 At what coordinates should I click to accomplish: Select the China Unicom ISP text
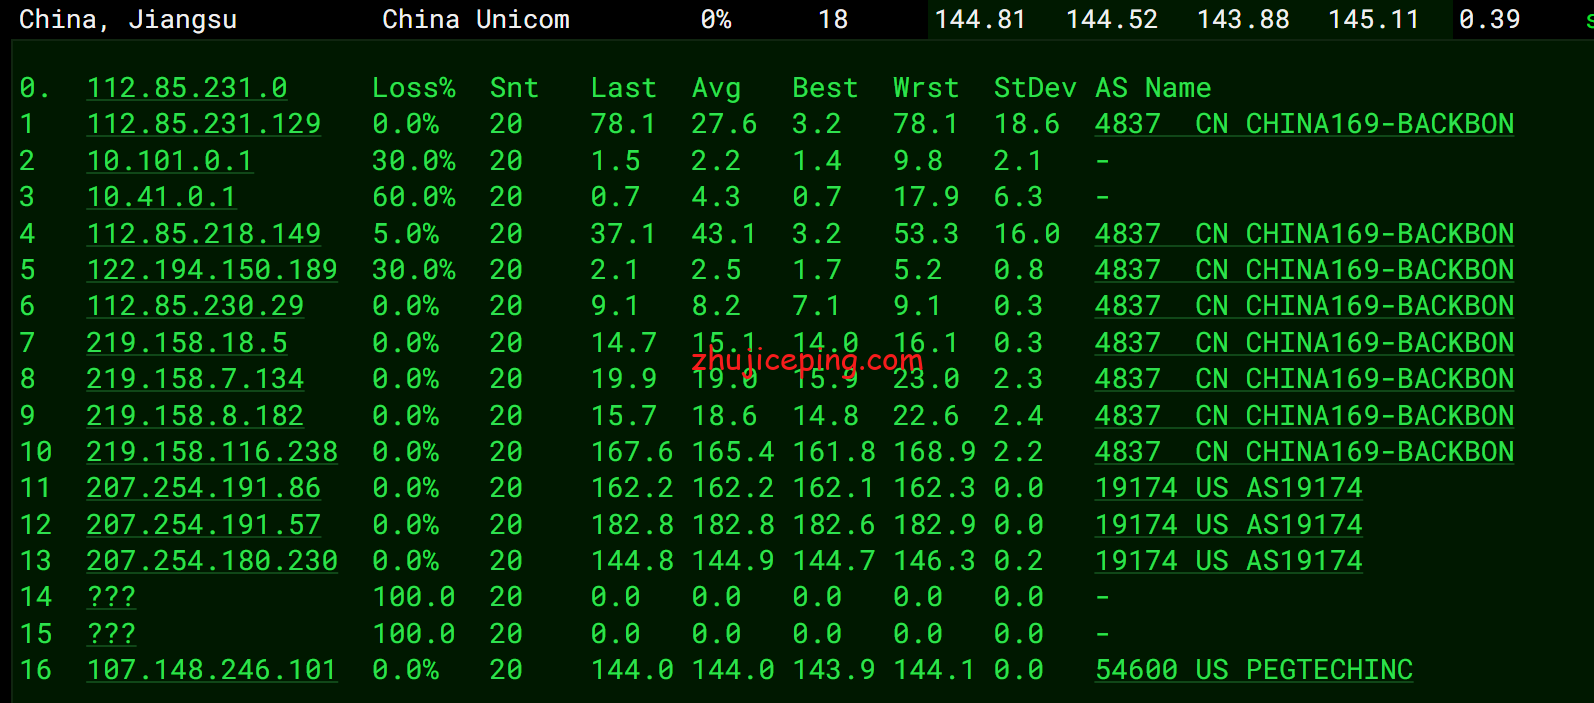click(x=476, y=20)
